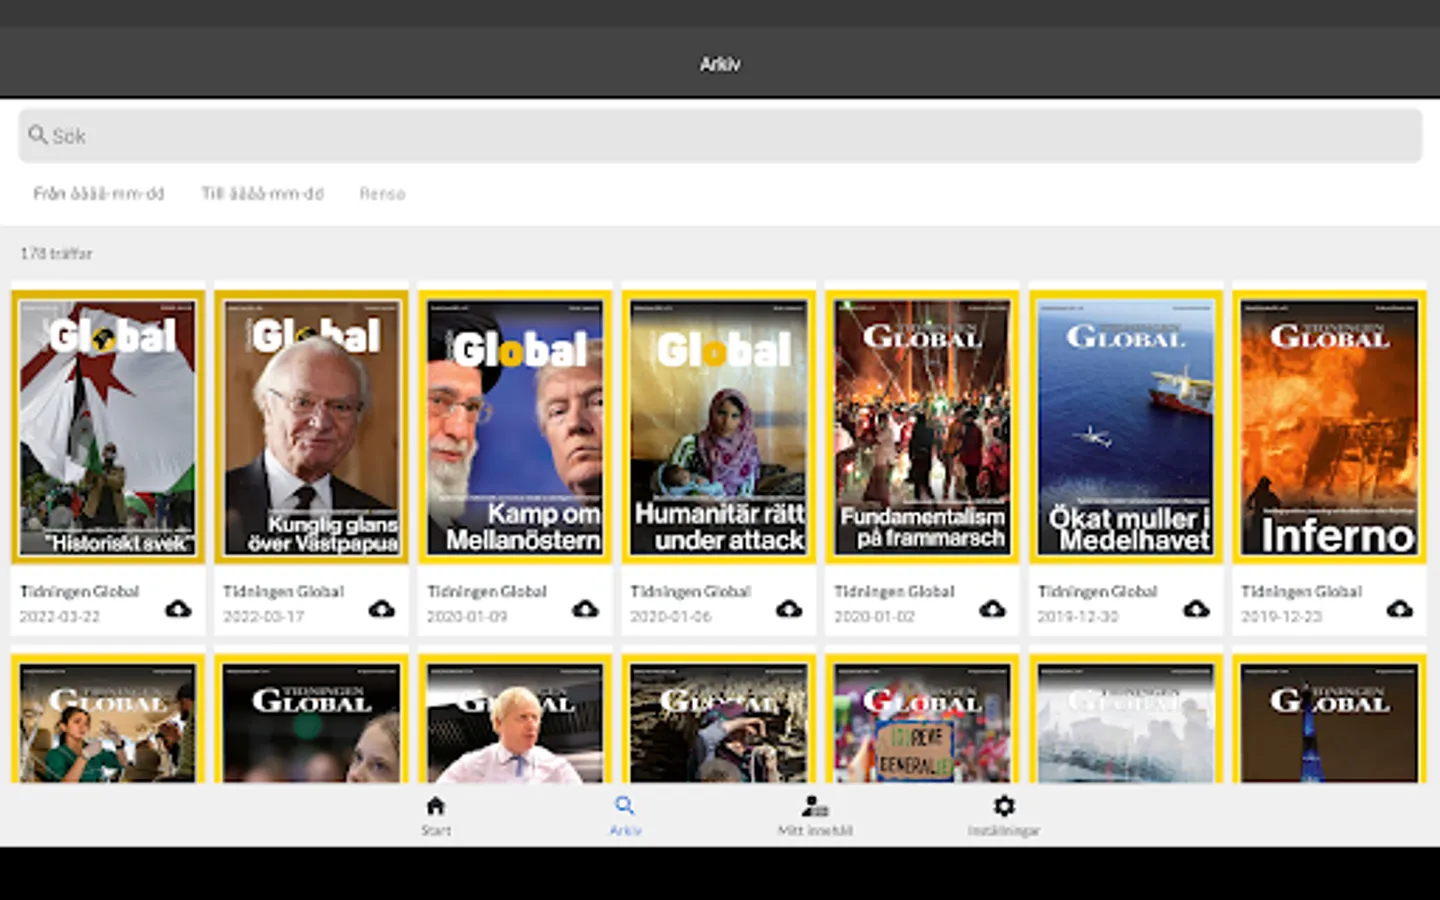Click the Rensa clear button
The height and width of the screenshot is (900, 1440).
[x=382, y=193]
